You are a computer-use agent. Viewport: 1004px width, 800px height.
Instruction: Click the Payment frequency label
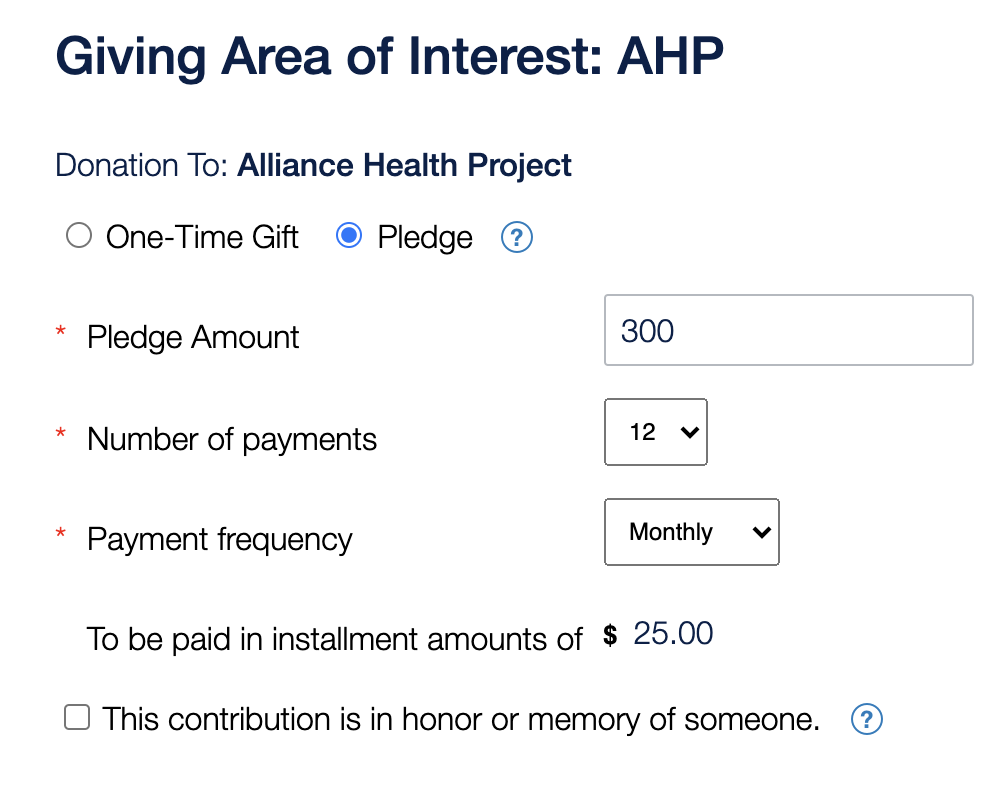220,539
